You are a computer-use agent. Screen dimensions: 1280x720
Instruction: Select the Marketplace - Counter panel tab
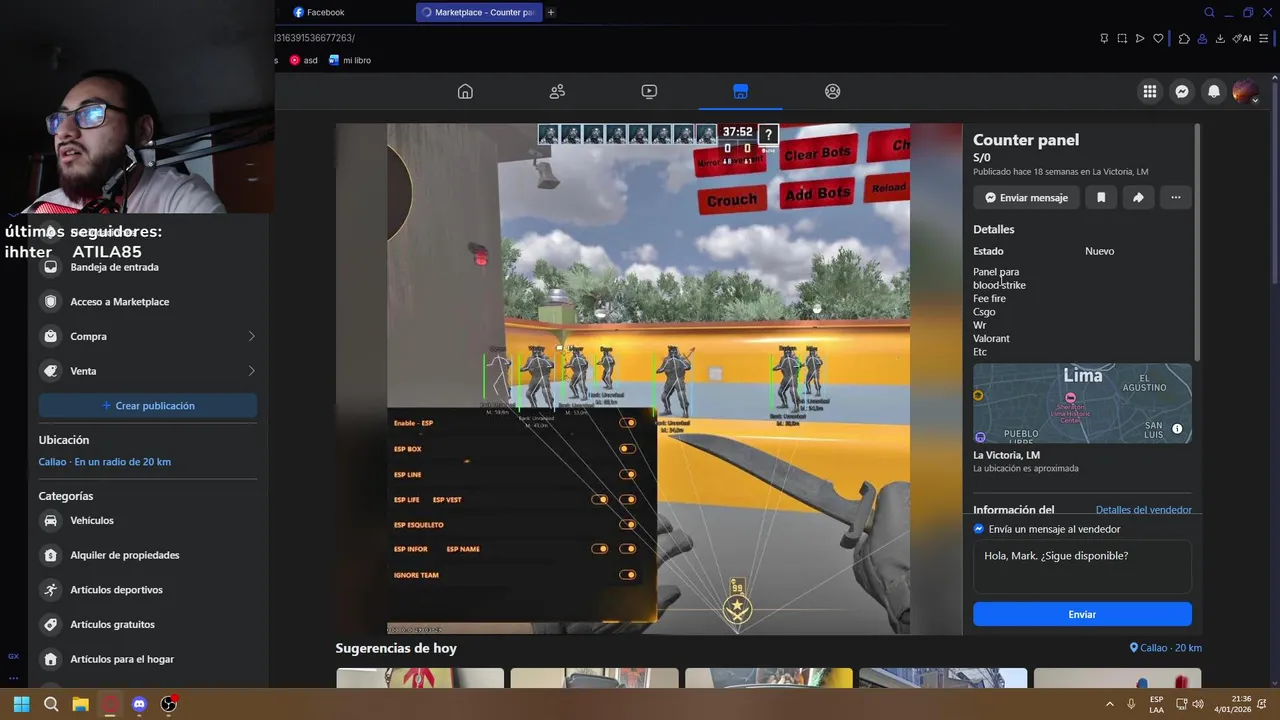(x=479, y=12)
